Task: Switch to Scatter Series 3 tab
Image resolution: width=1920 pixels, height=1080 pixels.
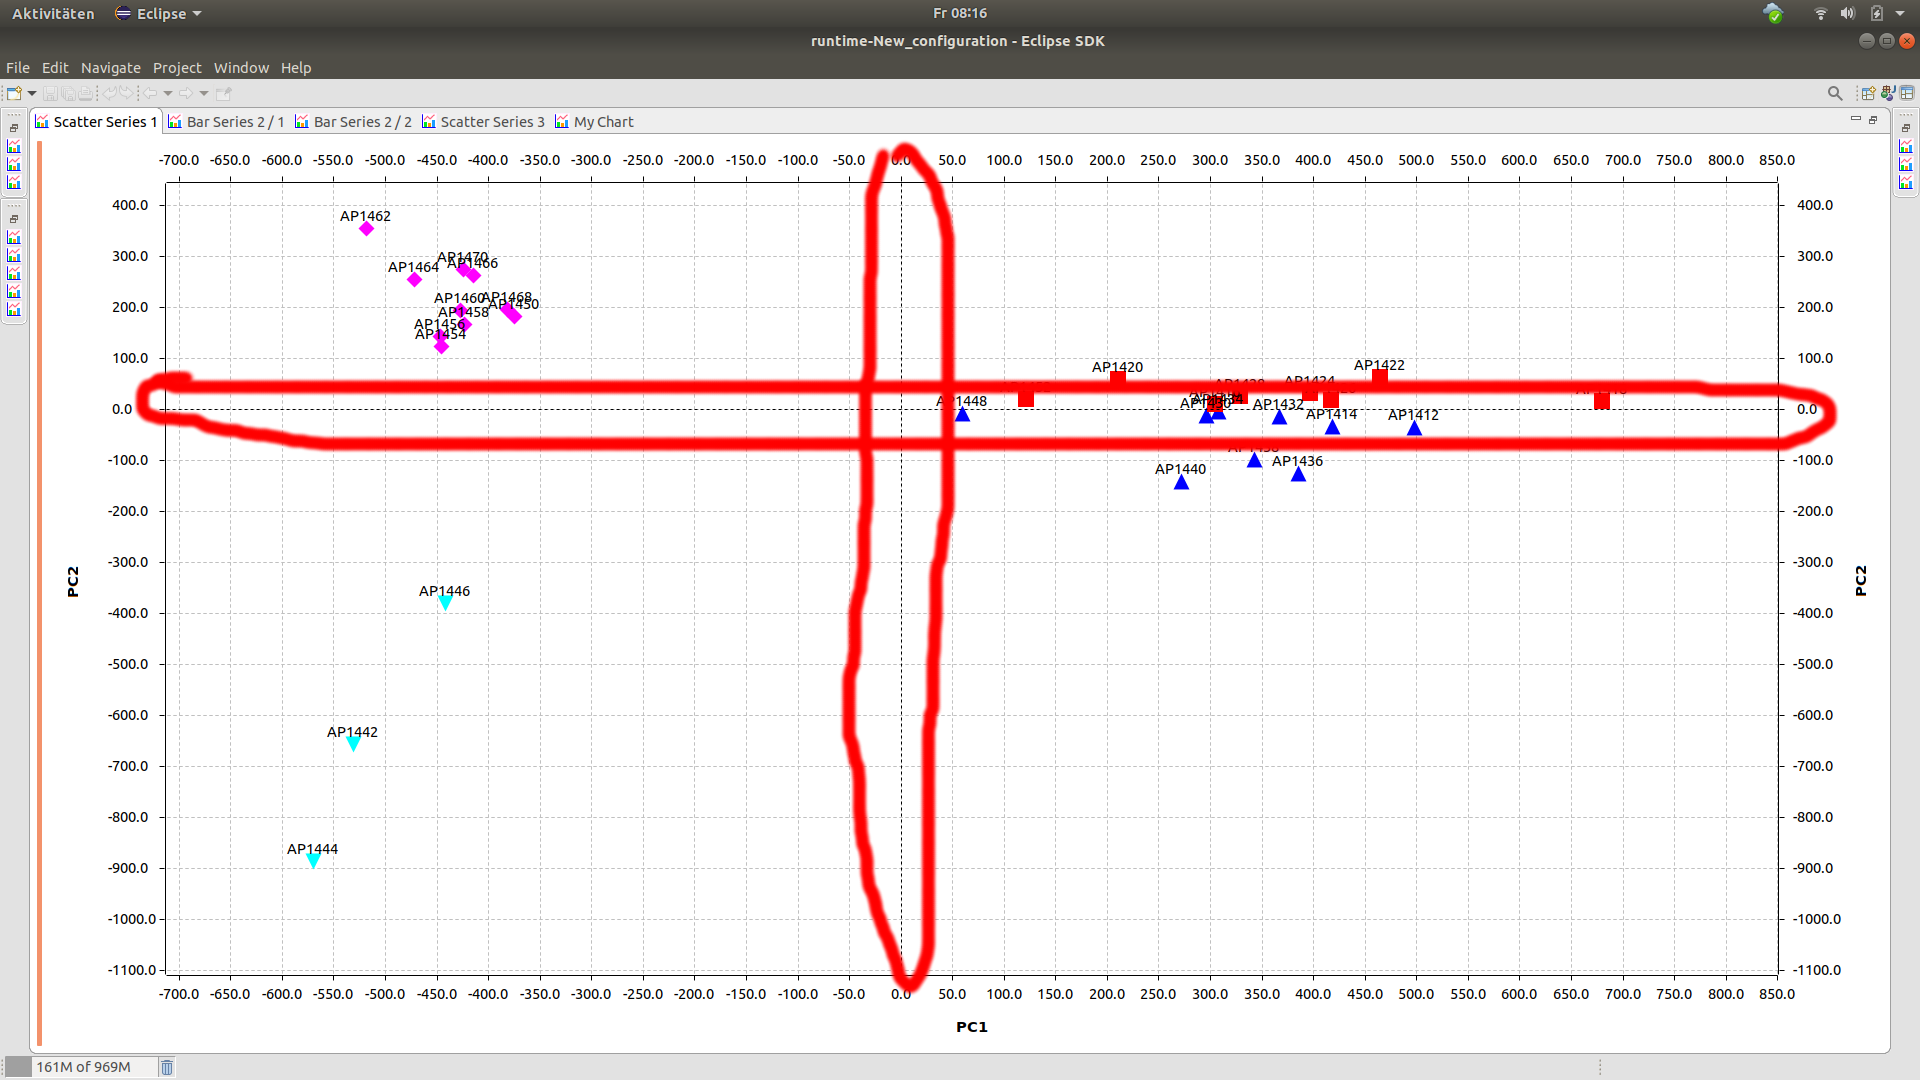Action: [483, 122]
